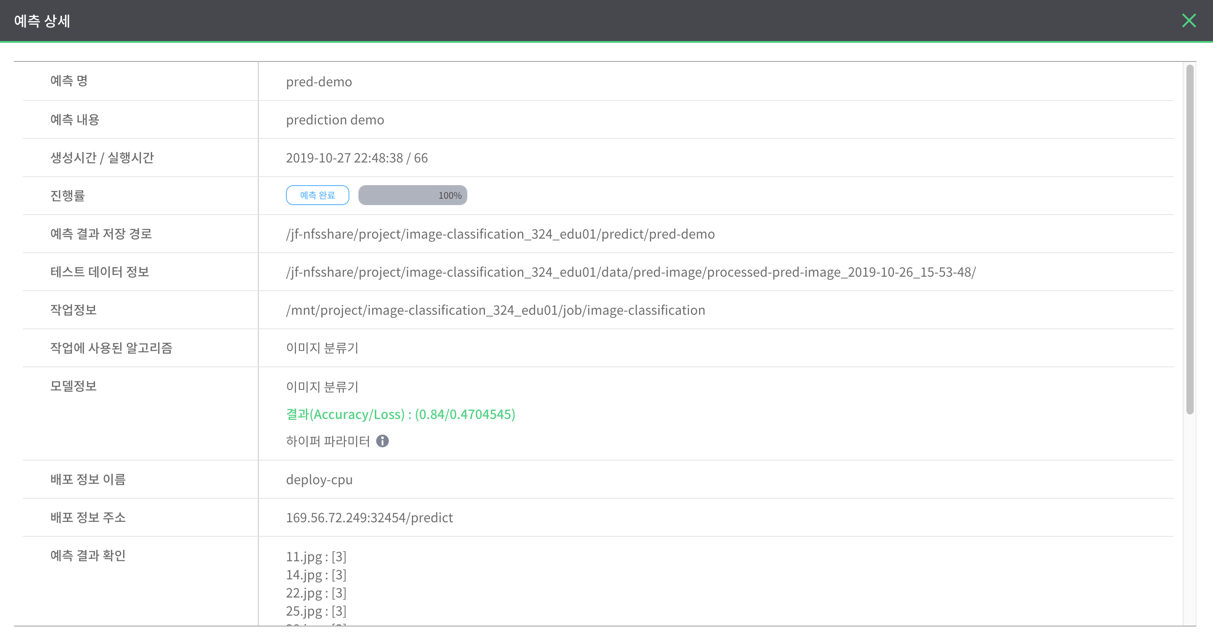Click the 예측 결과 확인 label
This screenshot has height=644, width=1213.
point(88,555)
